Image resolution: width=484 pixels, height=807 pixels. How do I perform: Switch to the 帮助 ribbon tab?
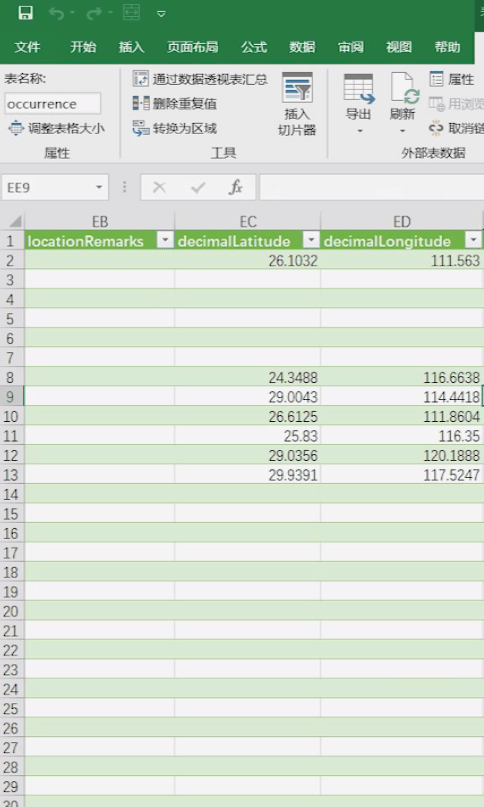tap(447, 47)
